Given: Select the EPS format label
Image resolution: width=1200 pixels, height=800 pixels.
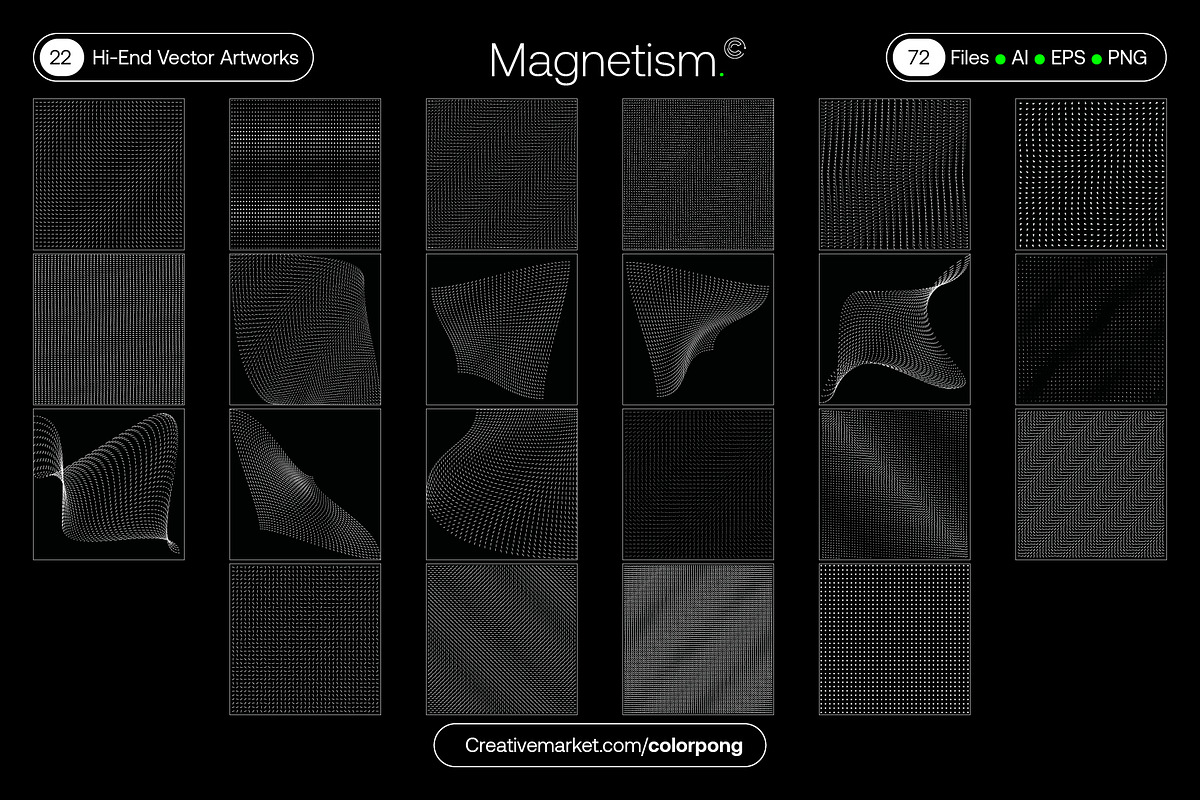Looking at the screenshot, I should [x=1069, y=58].
